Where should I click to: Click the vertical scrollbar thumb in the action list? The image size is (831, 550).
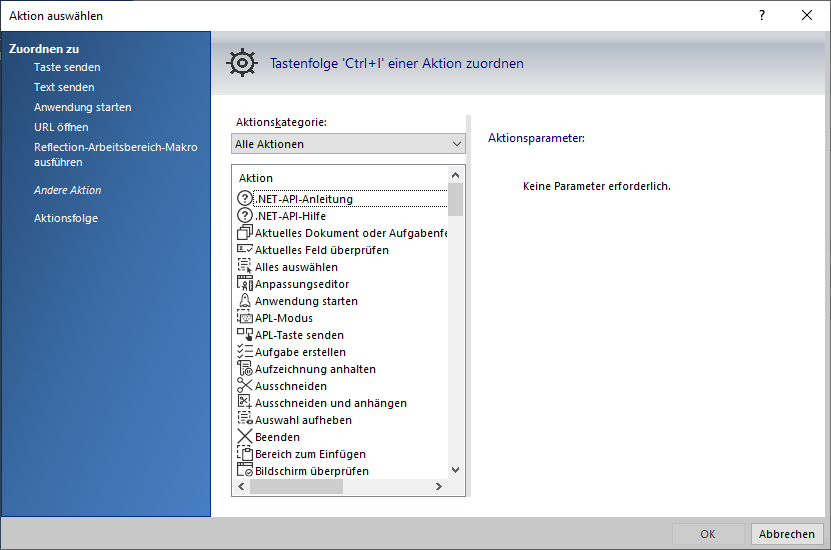(455, 199)
